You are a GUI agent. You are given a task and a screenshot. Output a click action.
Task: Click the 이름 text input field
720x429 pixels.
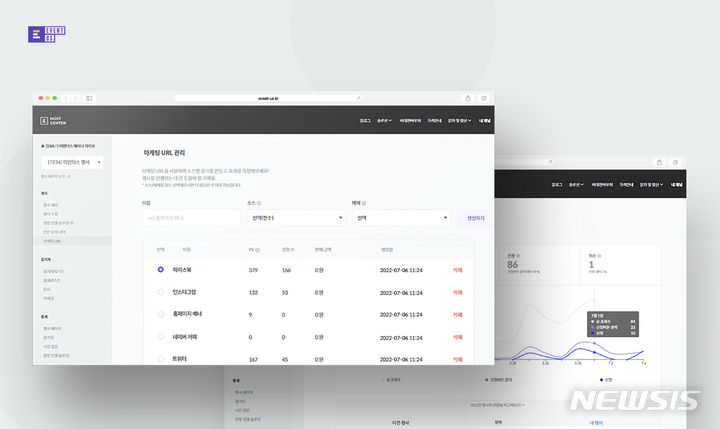(191, 217)
